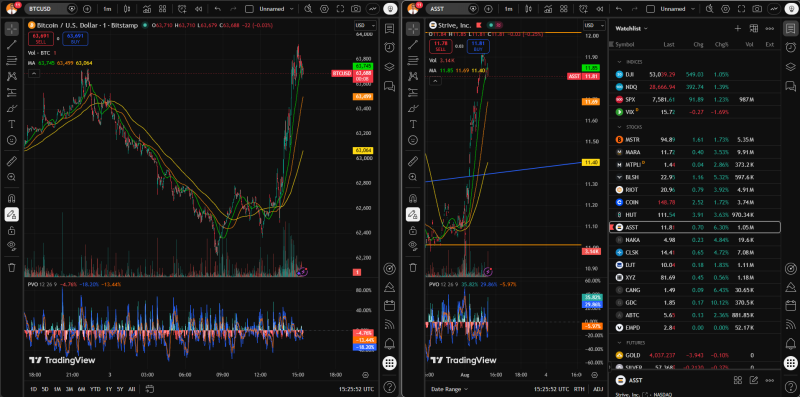Select trend line tool in BTCUSD window
The image size is (800, 397).
[x=12, y=45]
